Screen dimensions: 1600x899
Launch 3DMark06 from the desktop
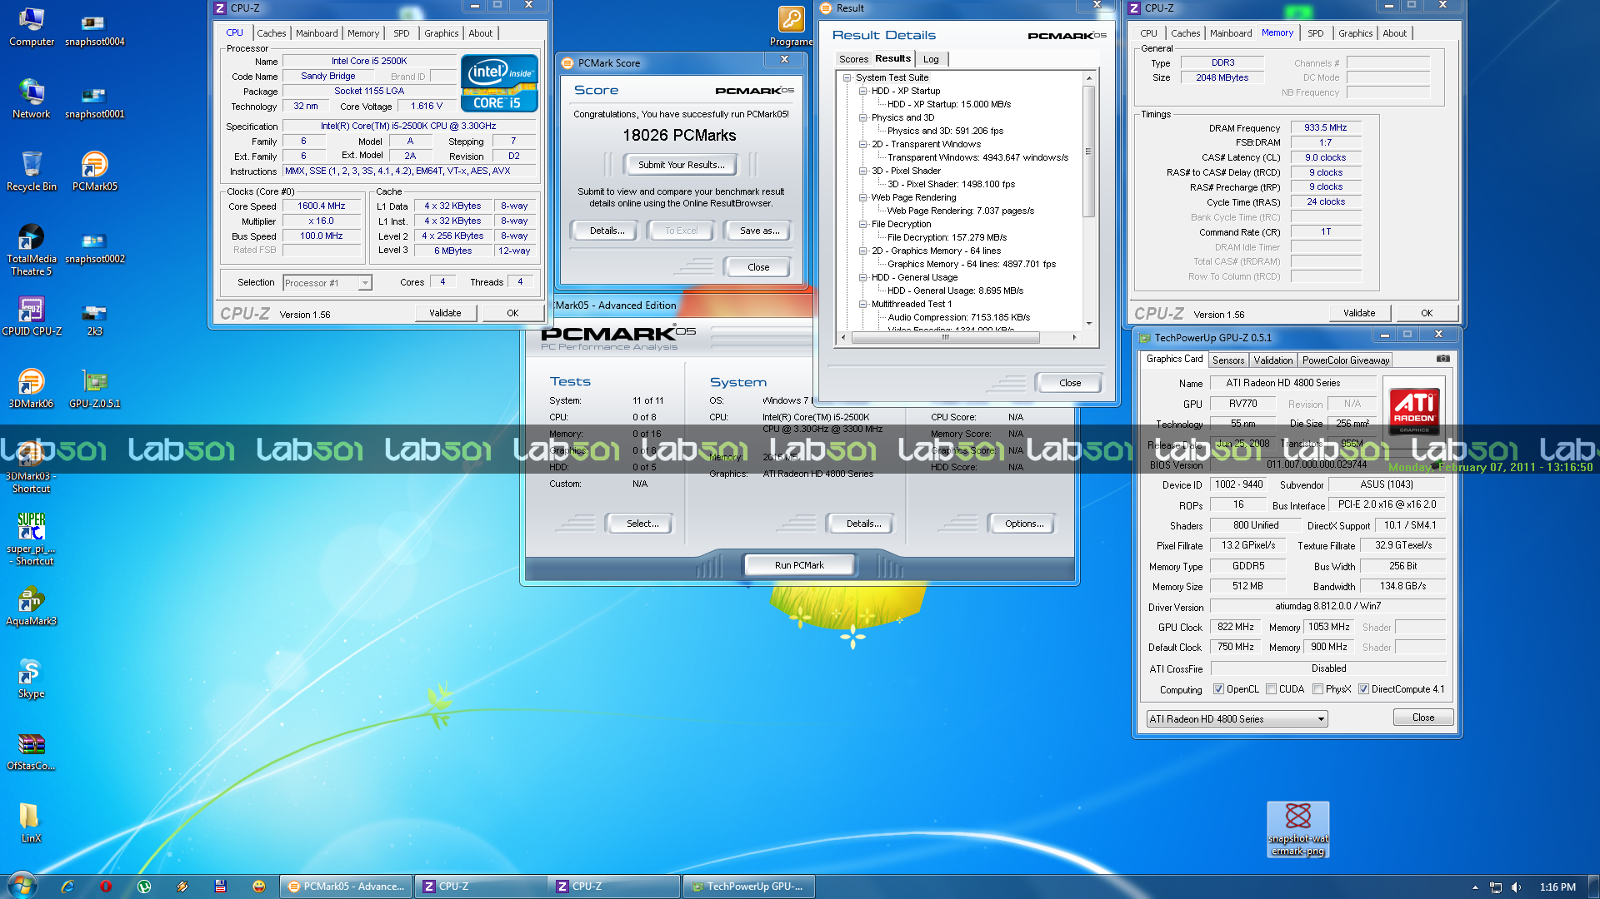coord(31,389)
